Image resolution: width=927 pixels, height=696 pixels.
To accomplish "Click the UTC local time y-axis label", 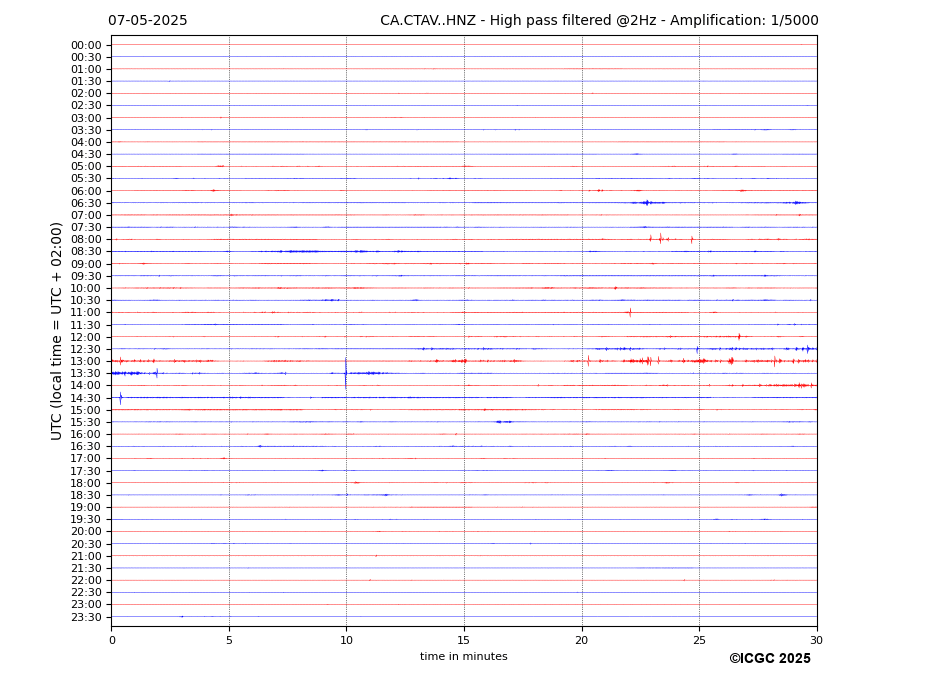I will [x=56, y=331].
